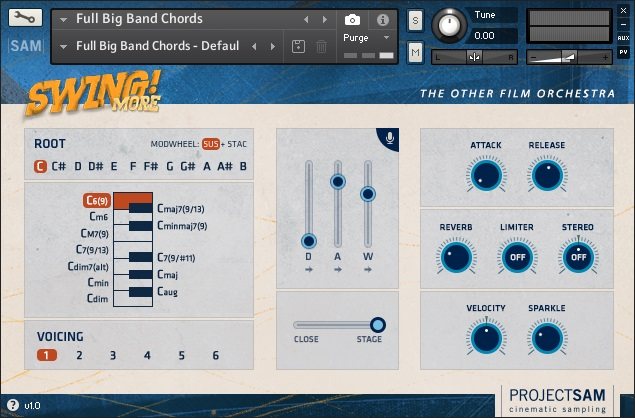Select root note F#

click(x=151, y=166)
